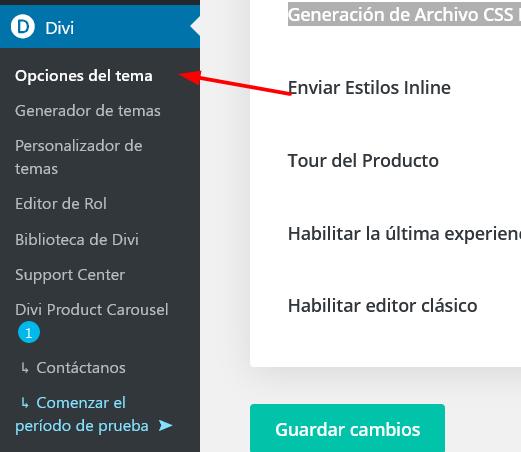The image size is (521, 452).
Task: Click the Divi logo icon
Action: tap(23, 27)
